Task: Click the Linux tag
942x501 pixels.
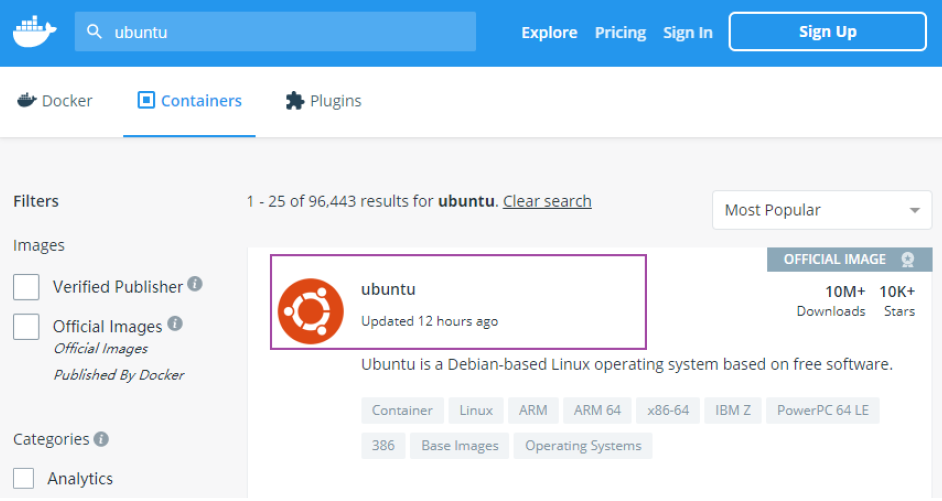Action: tap(476, 410)
